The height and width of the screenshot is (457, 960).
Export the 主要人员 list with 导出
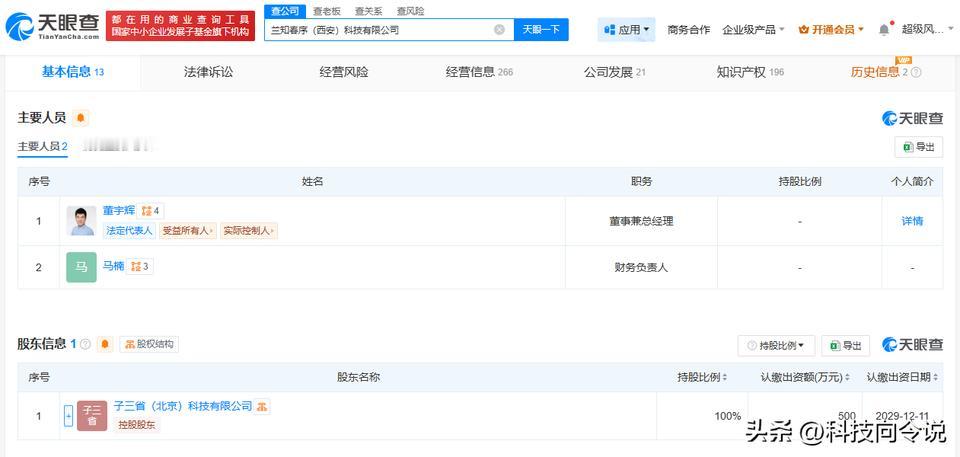coord(919,147)
